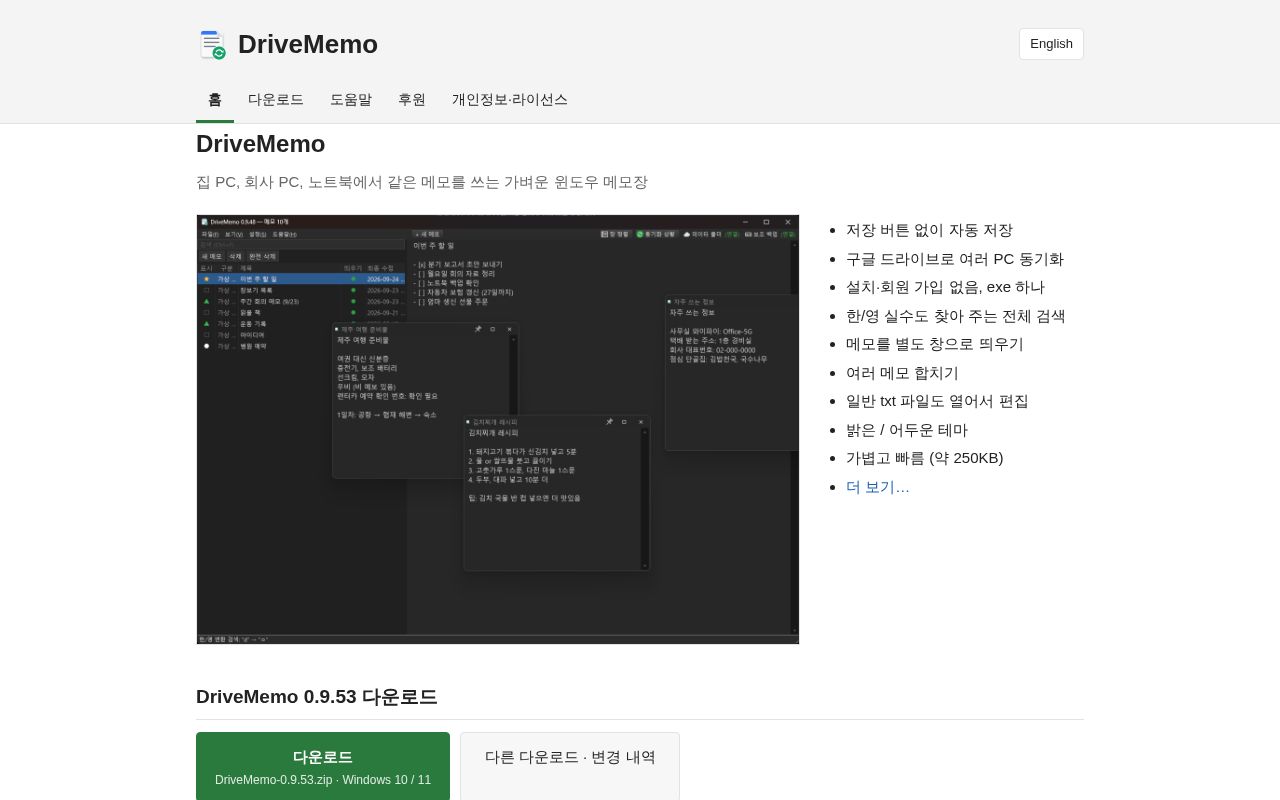
Task: Go to the 도움말 tab
Action: pyautogui.click(x=351, y=100)
